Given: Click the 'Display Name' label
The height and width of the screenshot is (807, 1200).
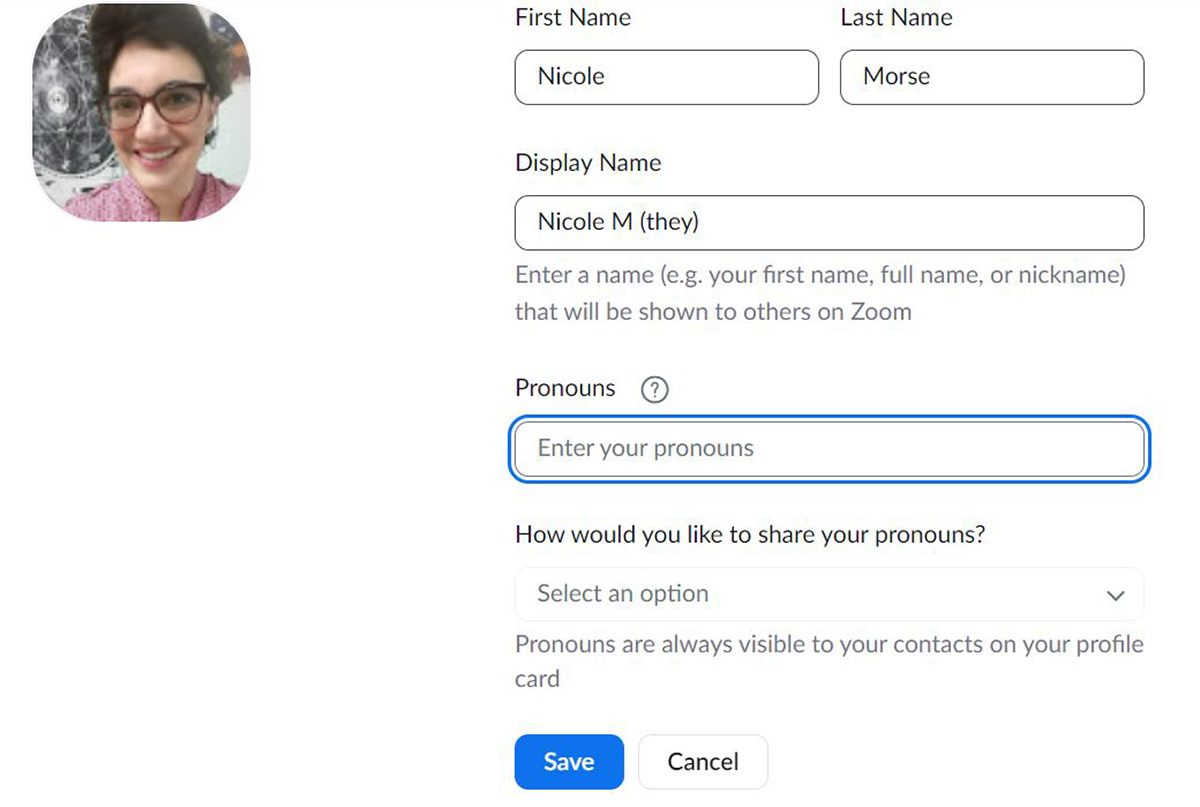Looking at the screenshot, I should (x=588, y=163).
